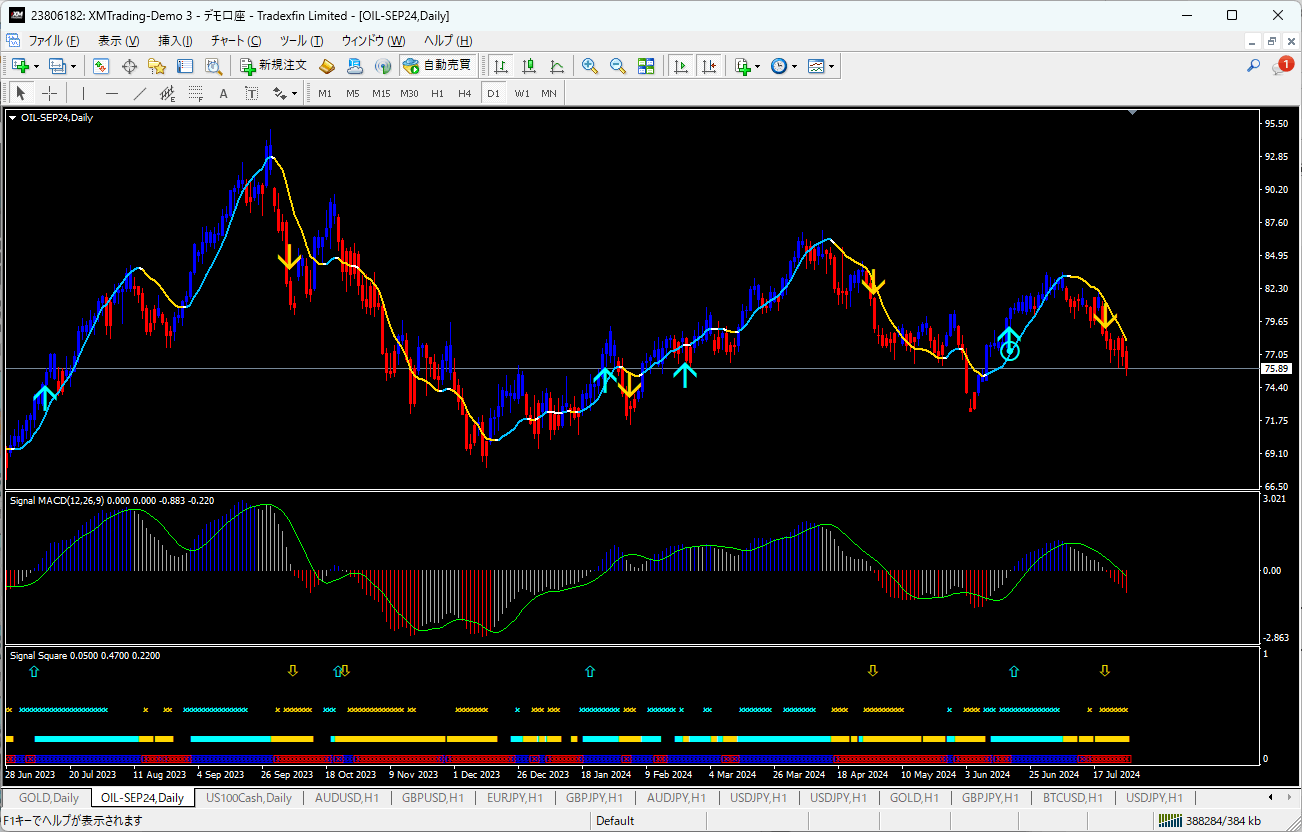Switch to Line Chart display
This screenshot has height=832, width=1302.
tap(557, 66)
